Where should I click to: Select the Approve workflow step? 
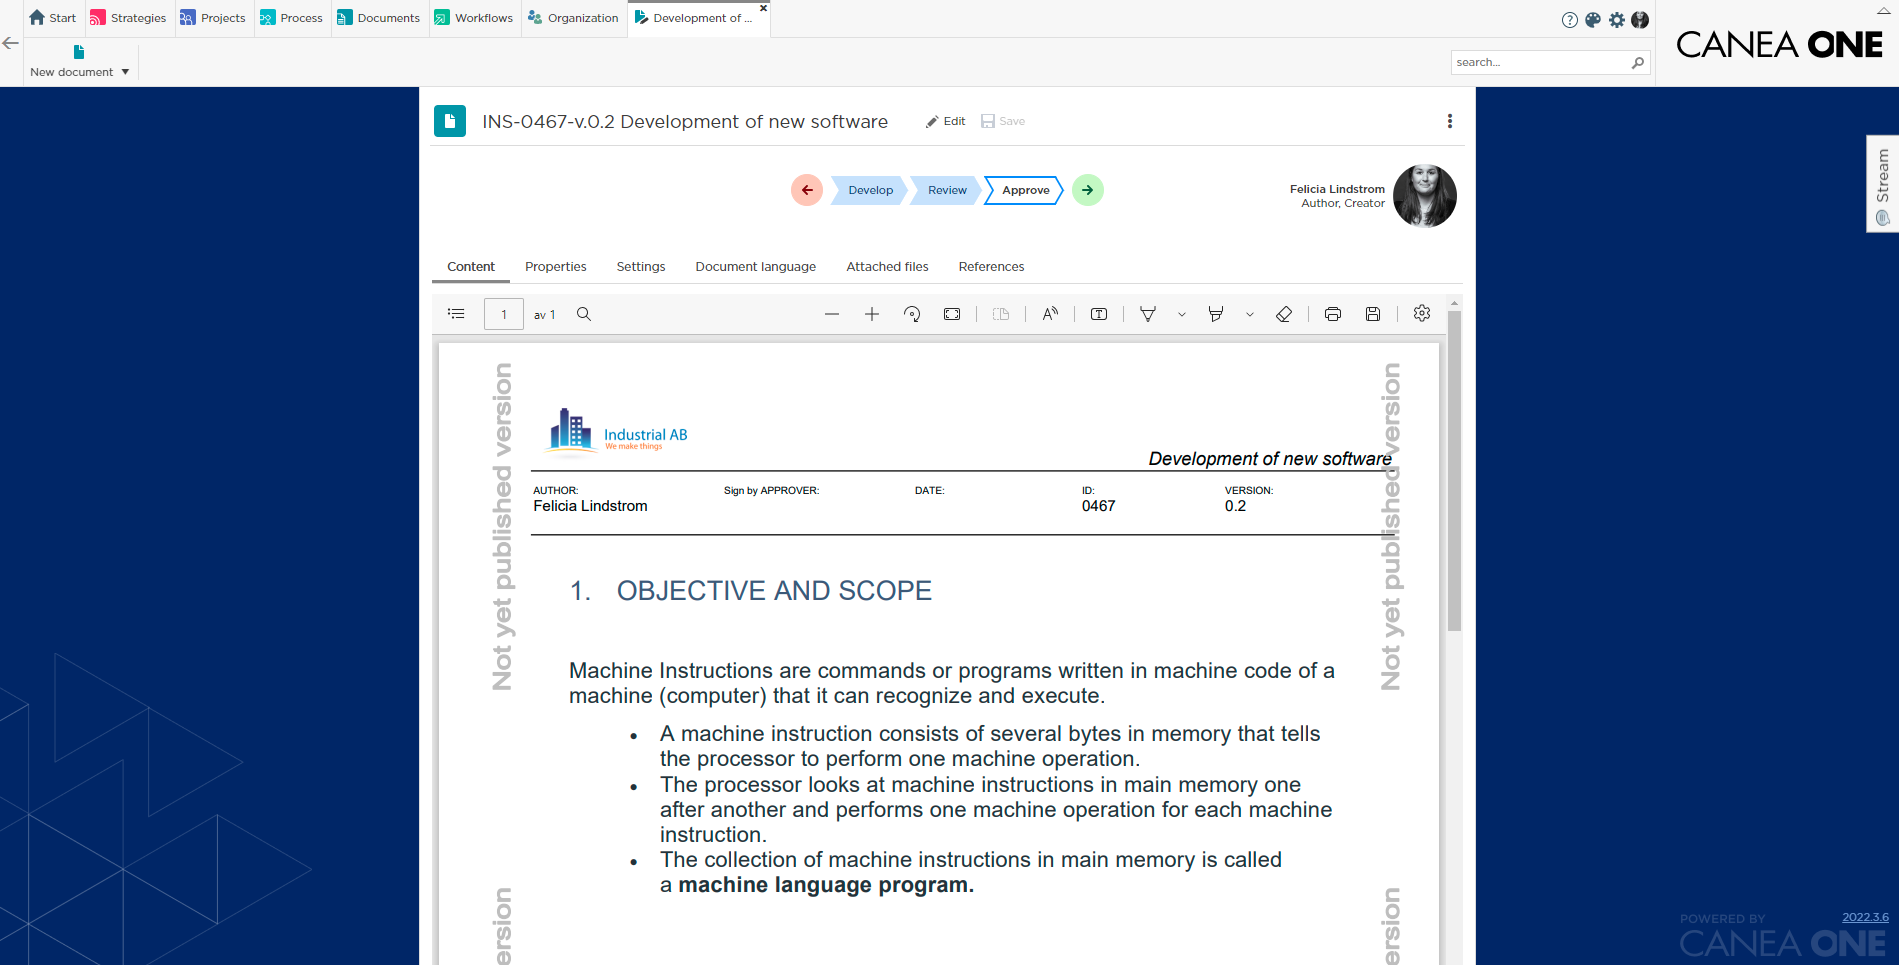pyautogui.click(x=1023, y=190)
